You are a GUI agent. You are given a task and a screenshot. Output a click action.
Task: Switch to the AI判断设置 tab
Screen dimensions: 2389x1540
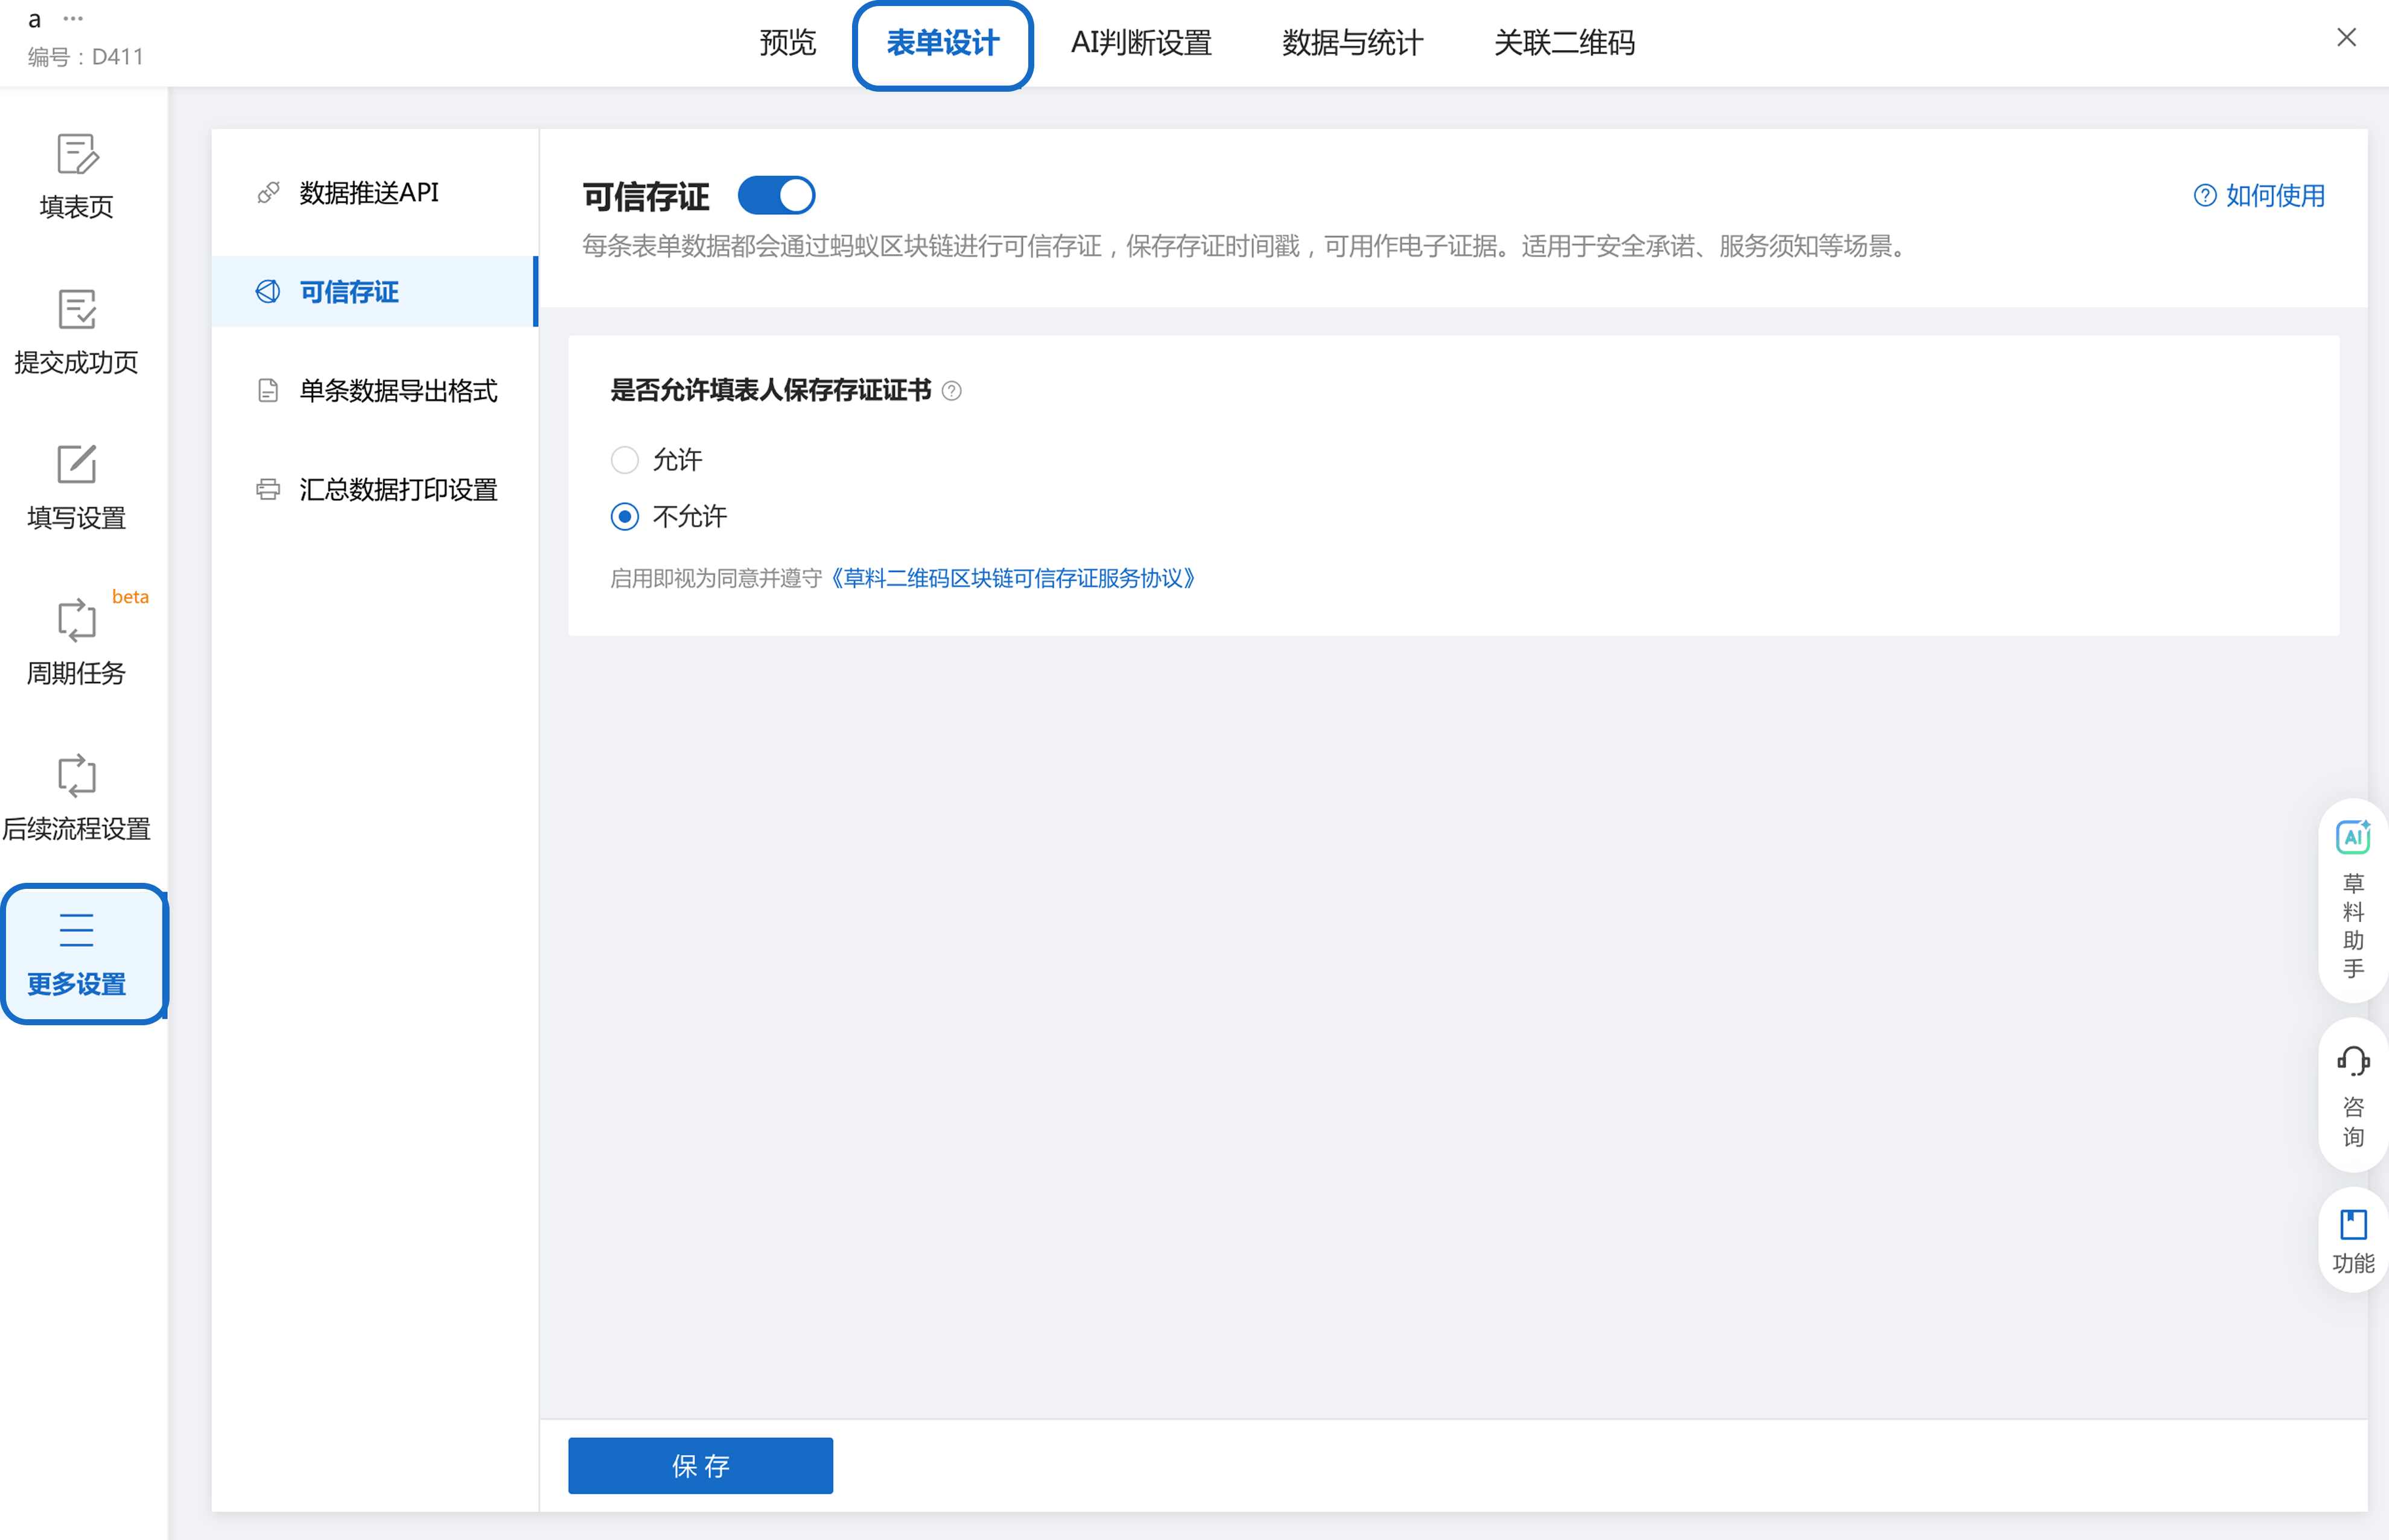coord(1141,43)
